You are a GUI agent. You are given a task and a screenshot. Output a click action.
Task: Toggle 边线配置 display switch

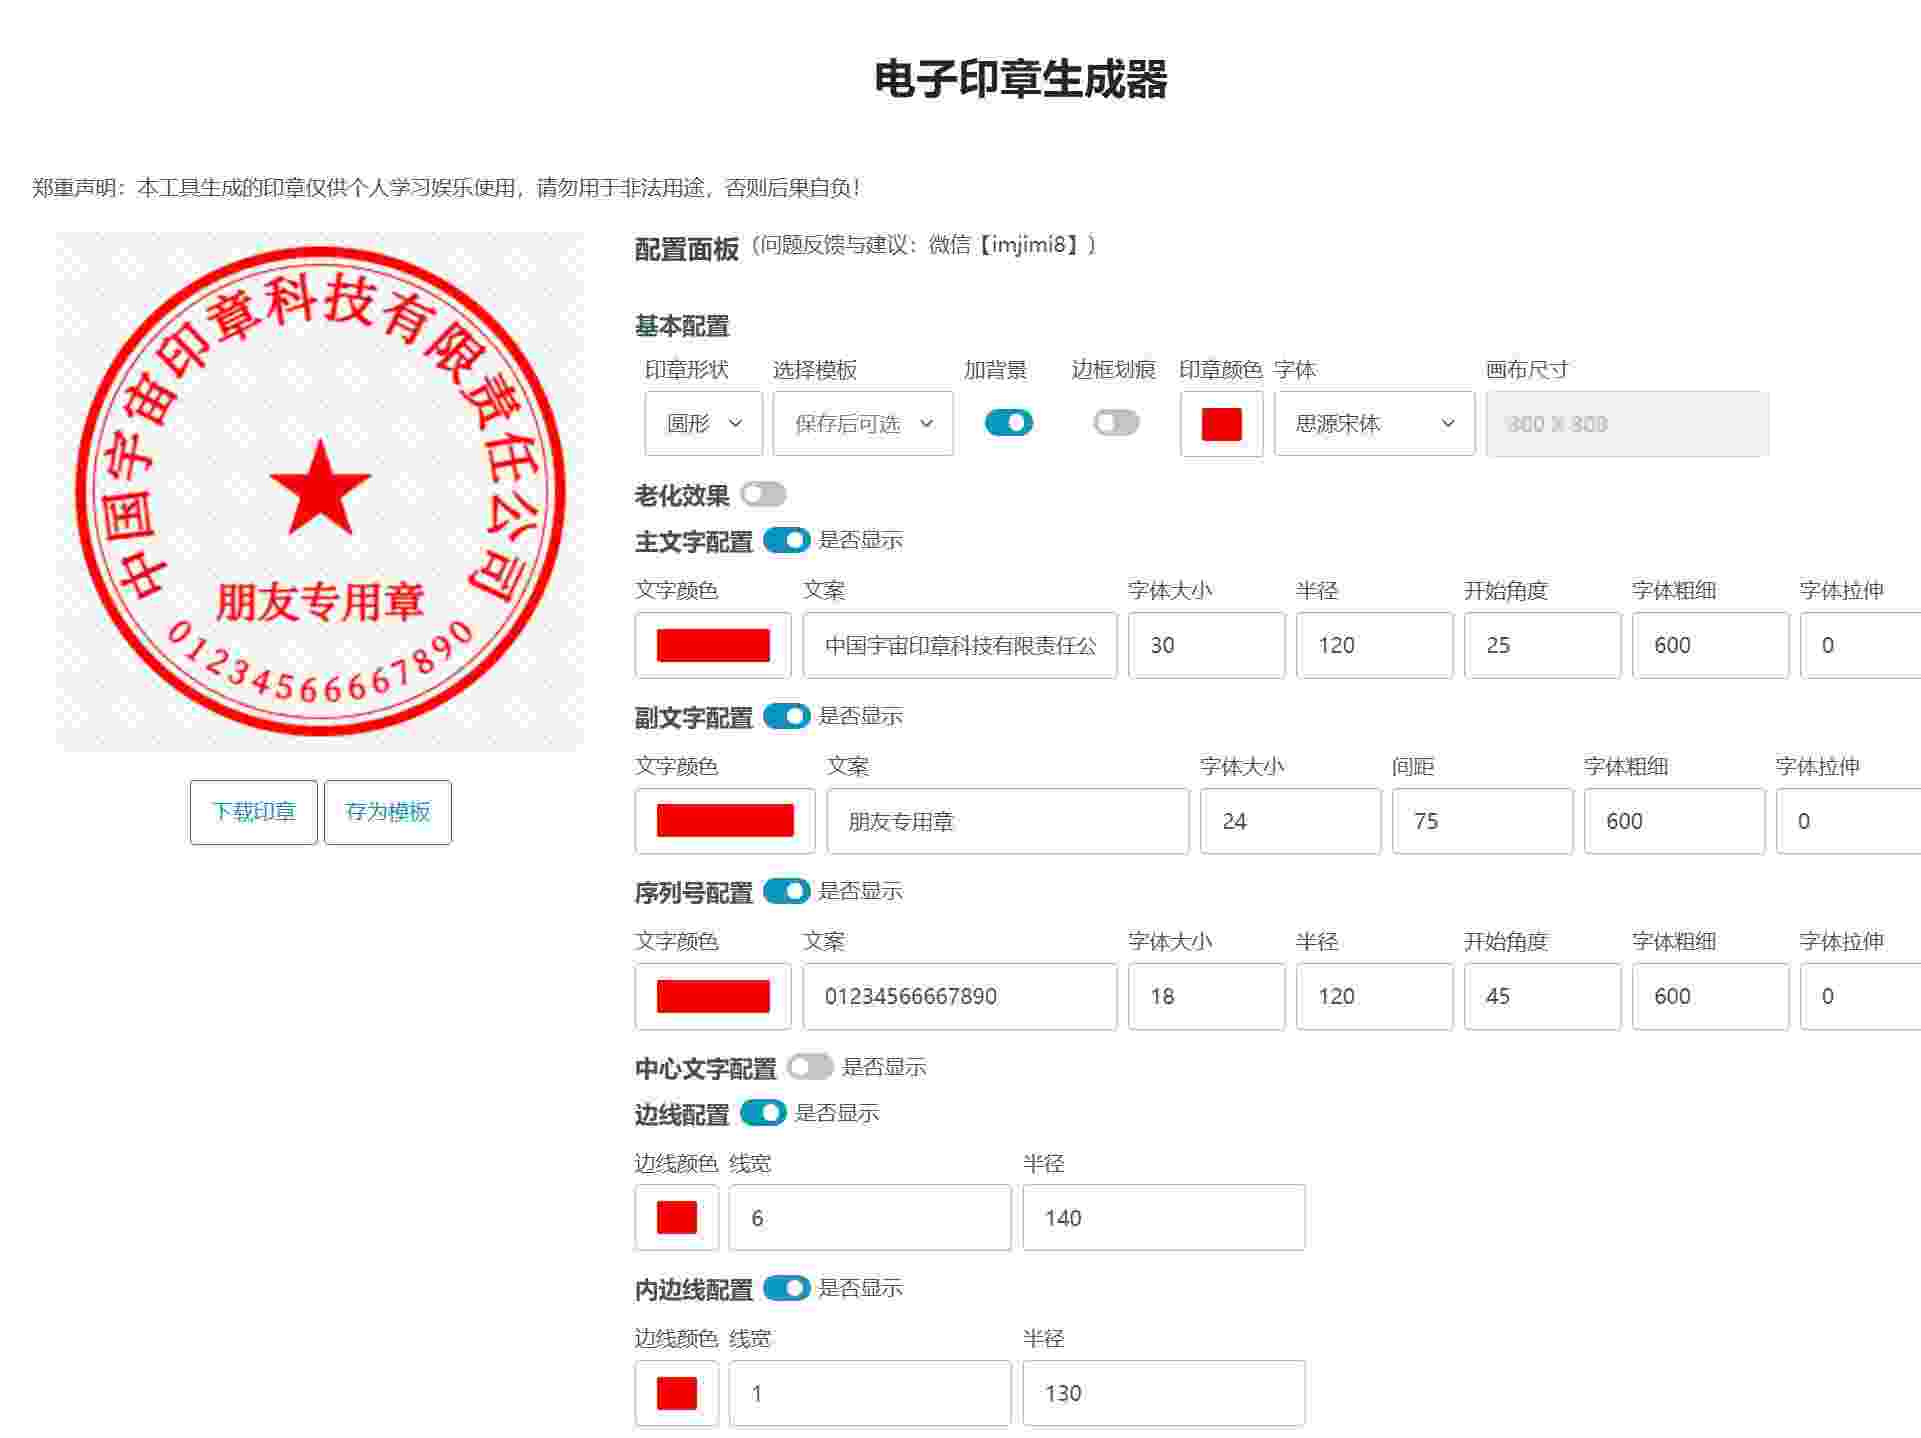click(764, 1113)
